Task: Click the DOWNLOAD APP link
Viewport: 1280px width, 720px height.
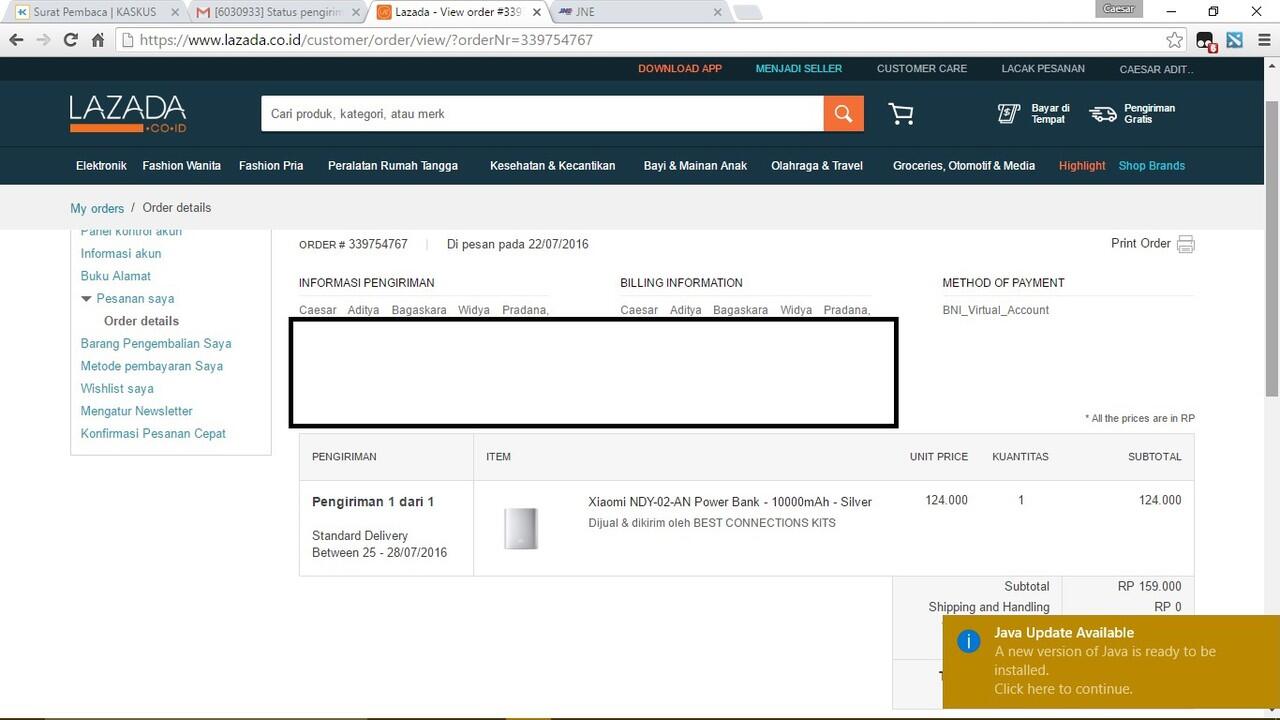Action: point(680,69)
